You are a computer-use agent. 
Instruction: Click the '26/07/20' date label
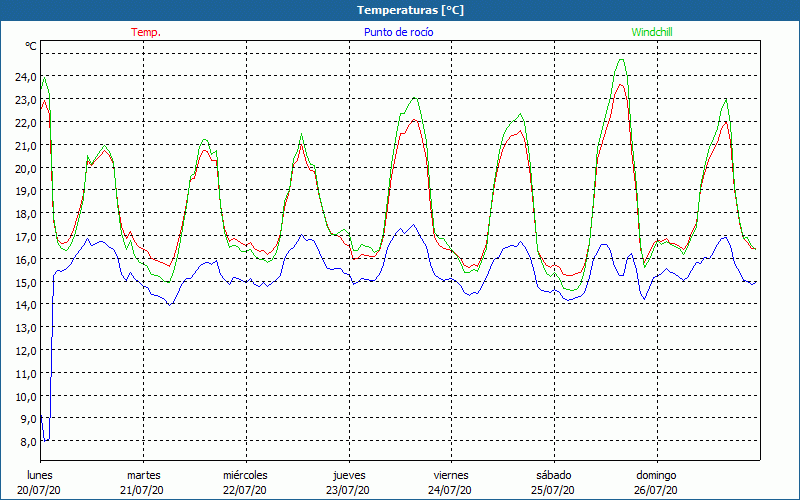656,490
